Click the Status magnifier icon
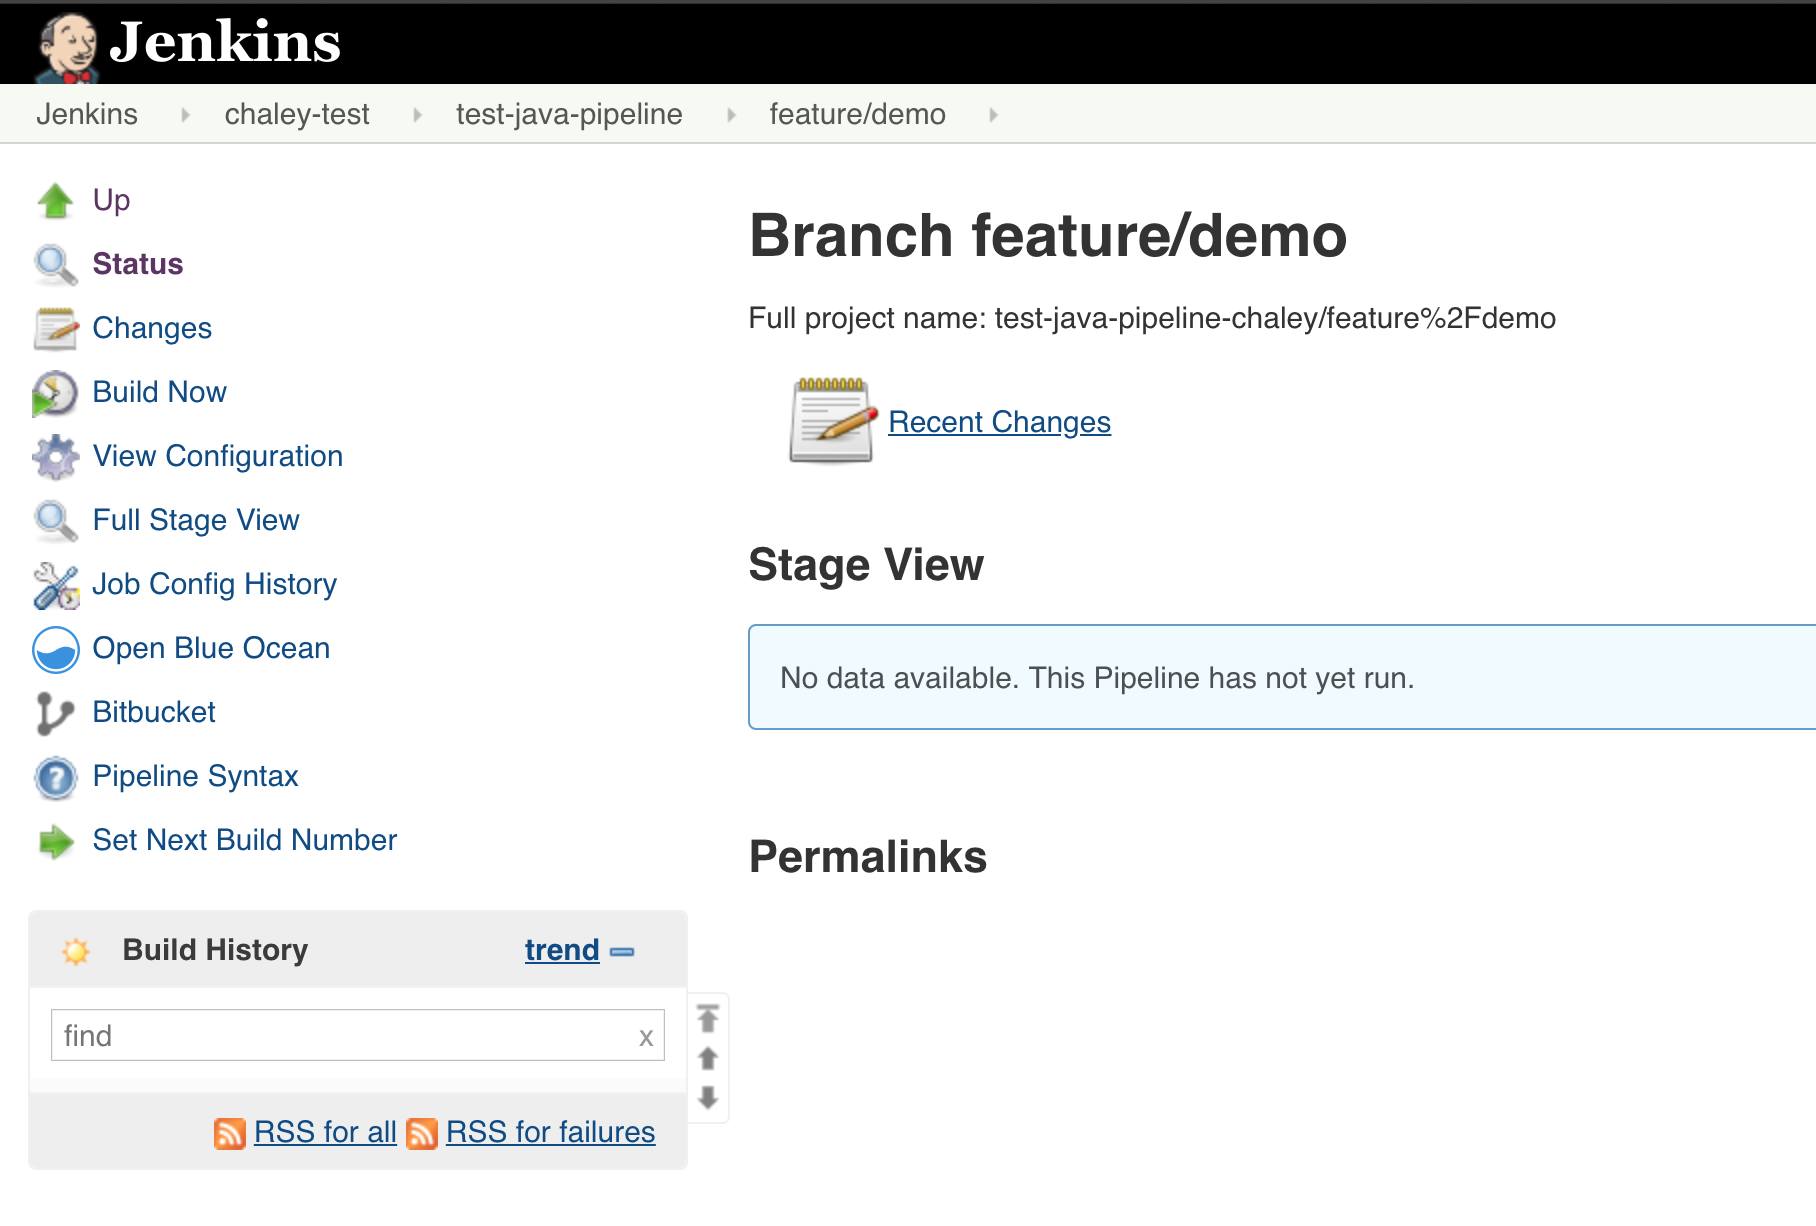The width and height of the screenshot is (1816, 1226). (55, 265)
